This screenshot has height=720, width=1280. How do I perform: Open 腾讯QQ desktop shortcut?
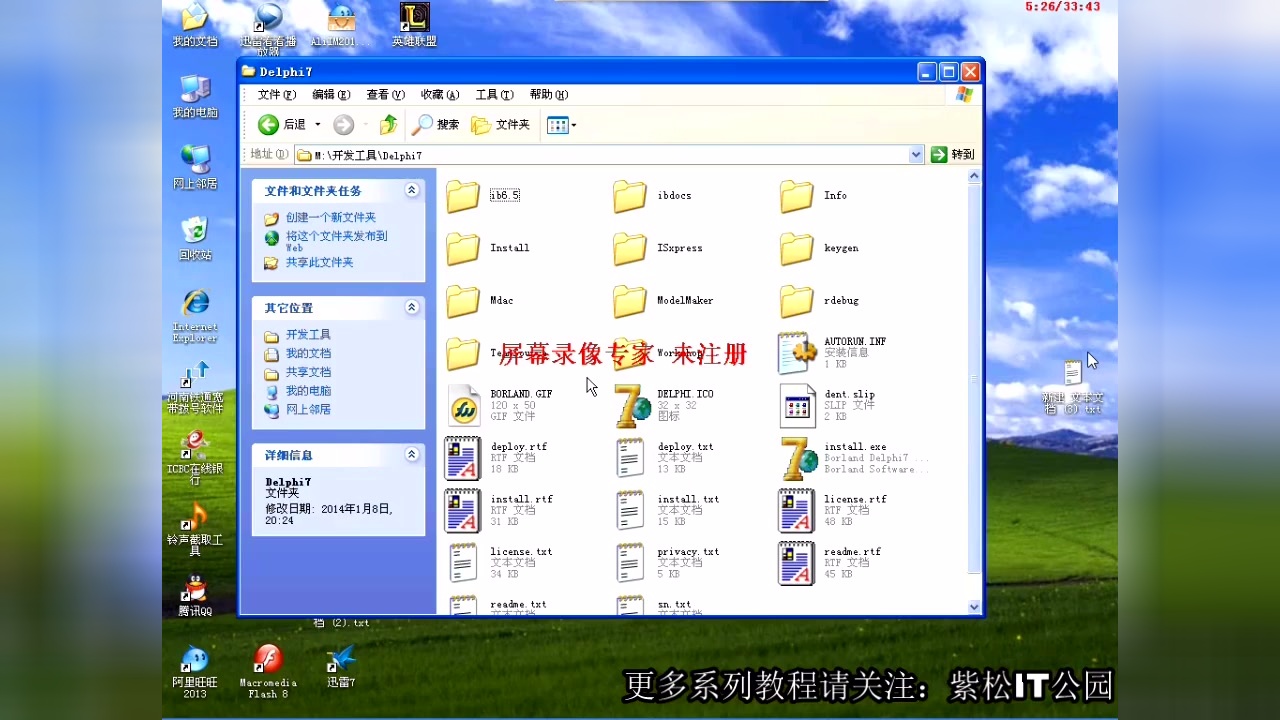tap(195, 596)
